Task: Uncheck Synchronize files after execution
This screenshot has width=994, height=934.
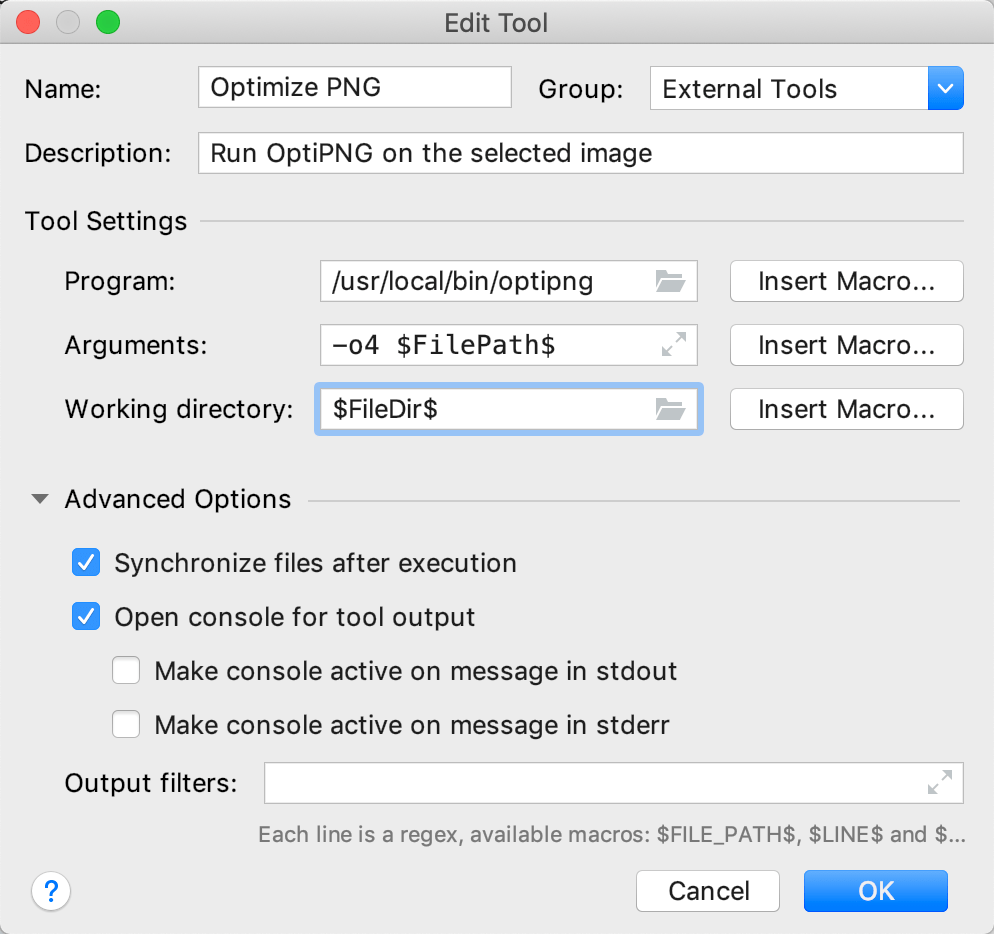Action: [86, 563]
